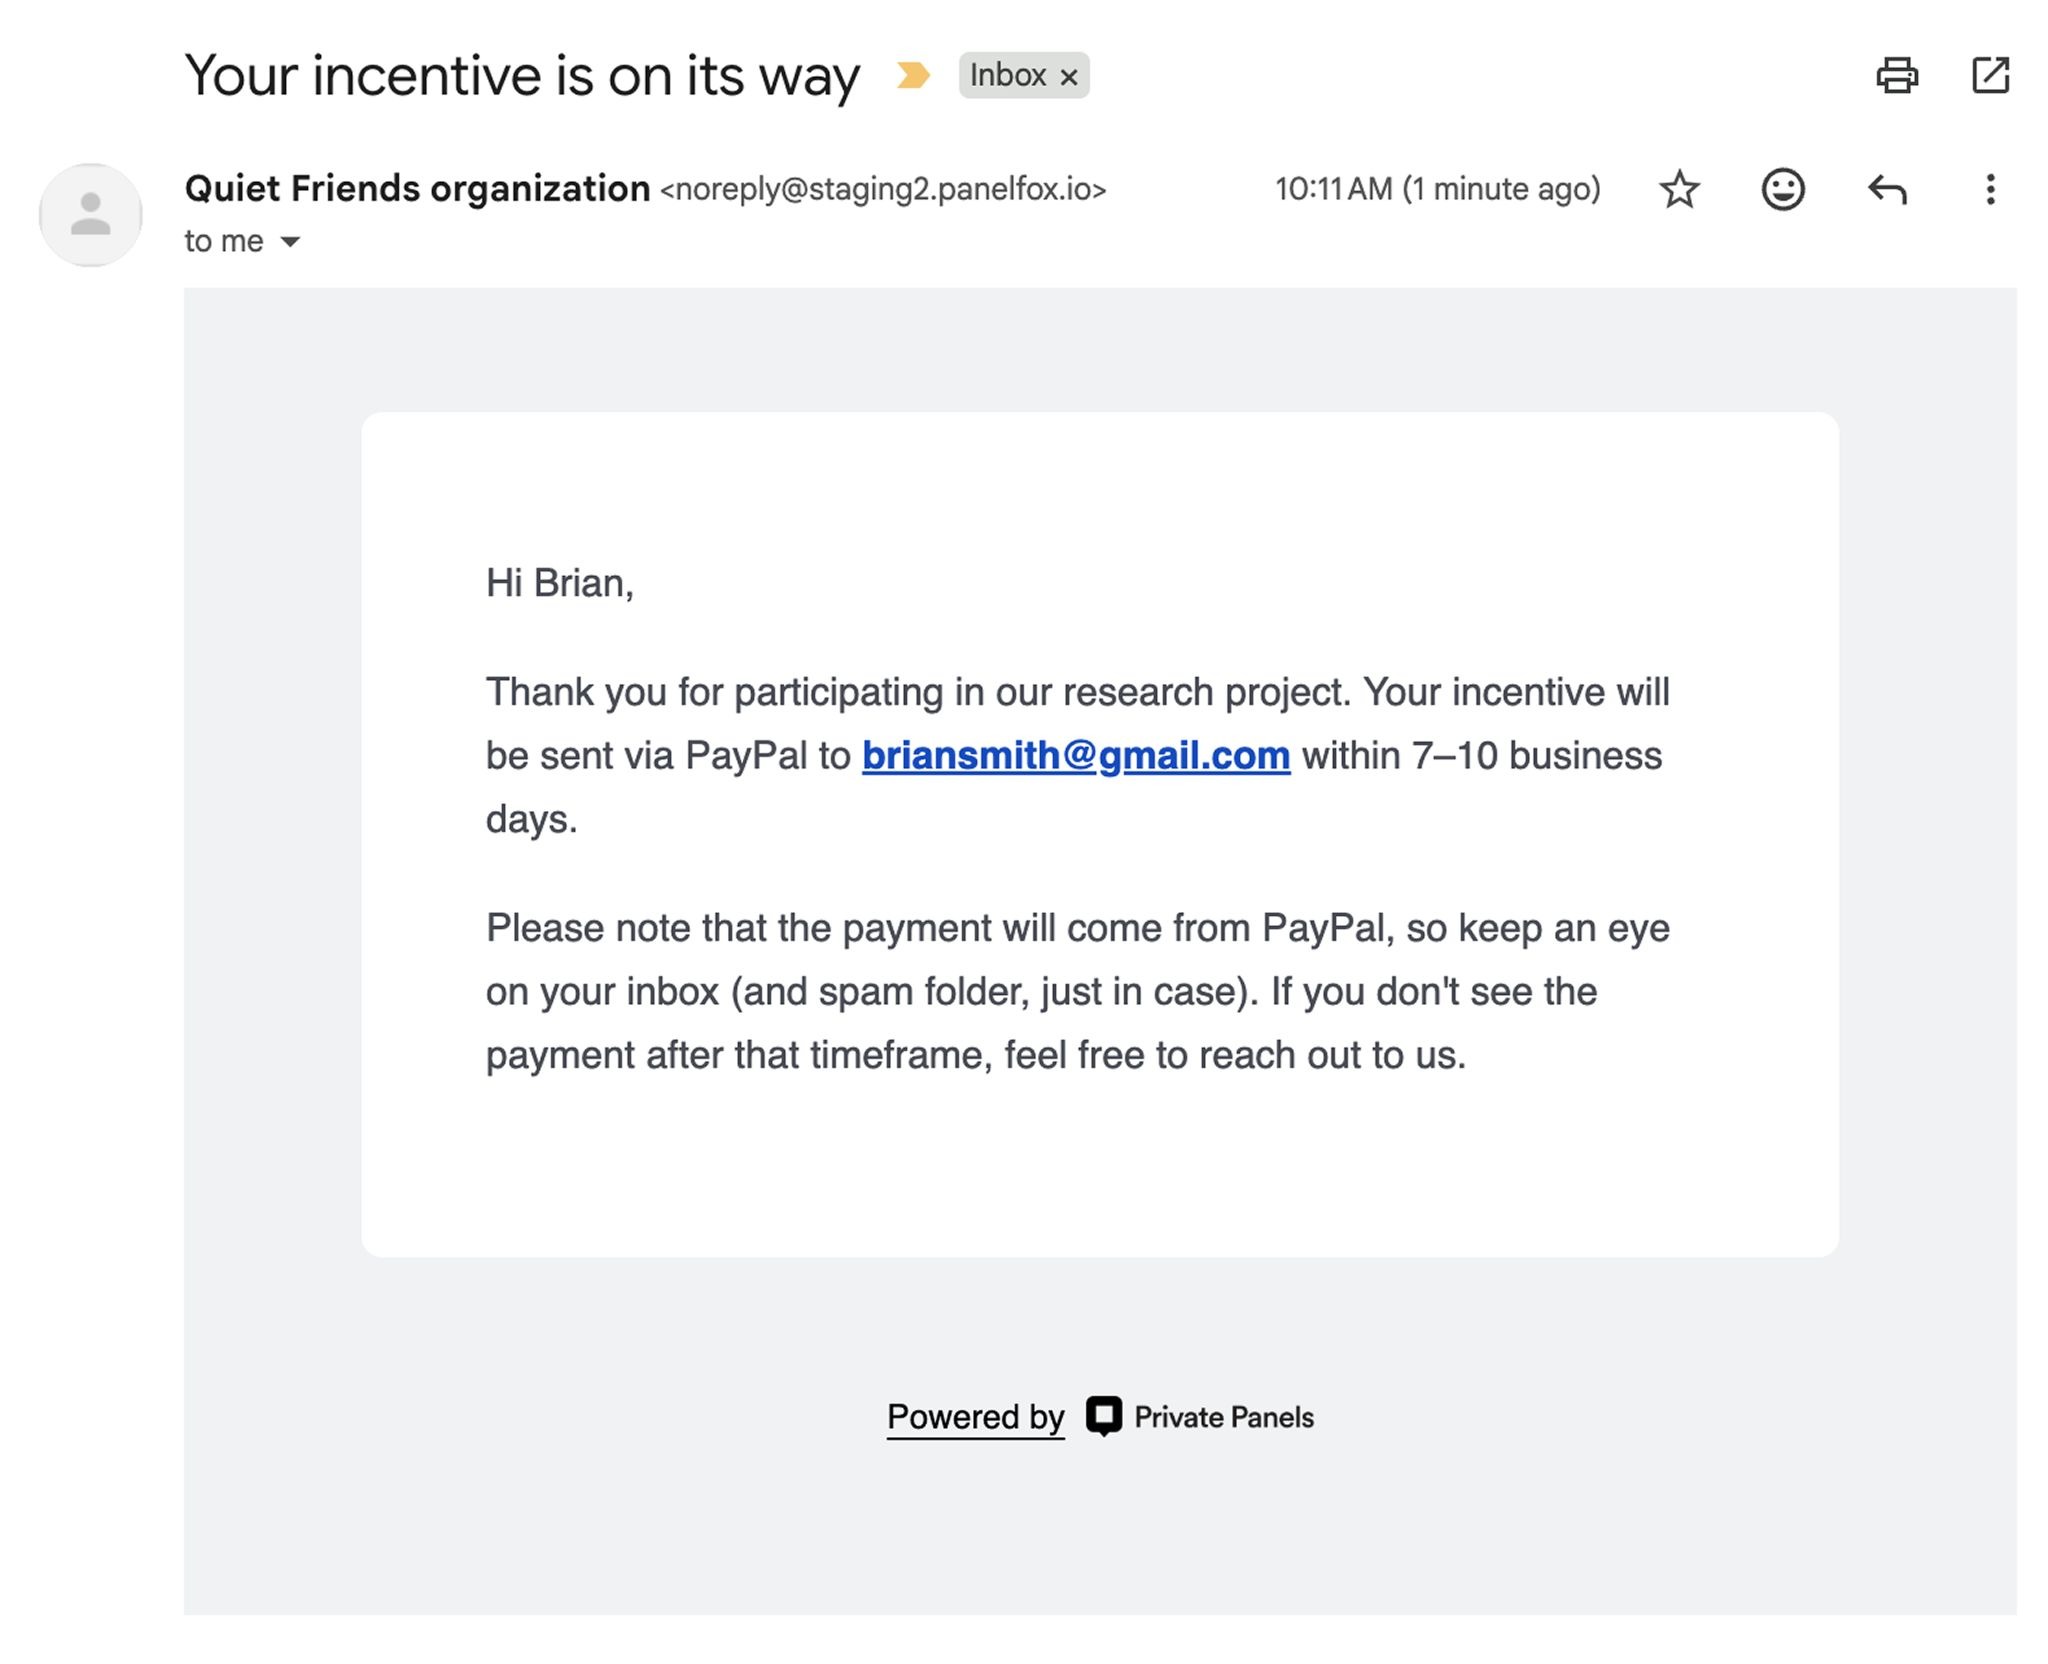Click the Private Panels logo icon
The height and width of the screenshot is (1664, 2048).
(x=1103, y=1416)
